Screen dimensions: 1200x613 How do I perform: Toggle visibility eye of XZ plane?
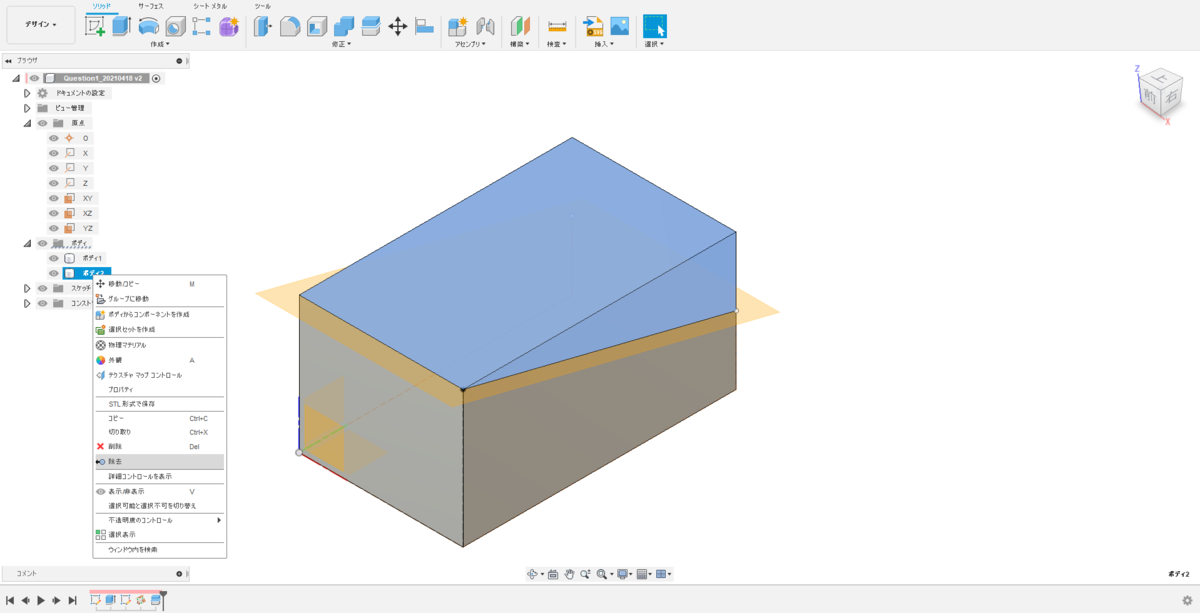(x=54, y=213)
